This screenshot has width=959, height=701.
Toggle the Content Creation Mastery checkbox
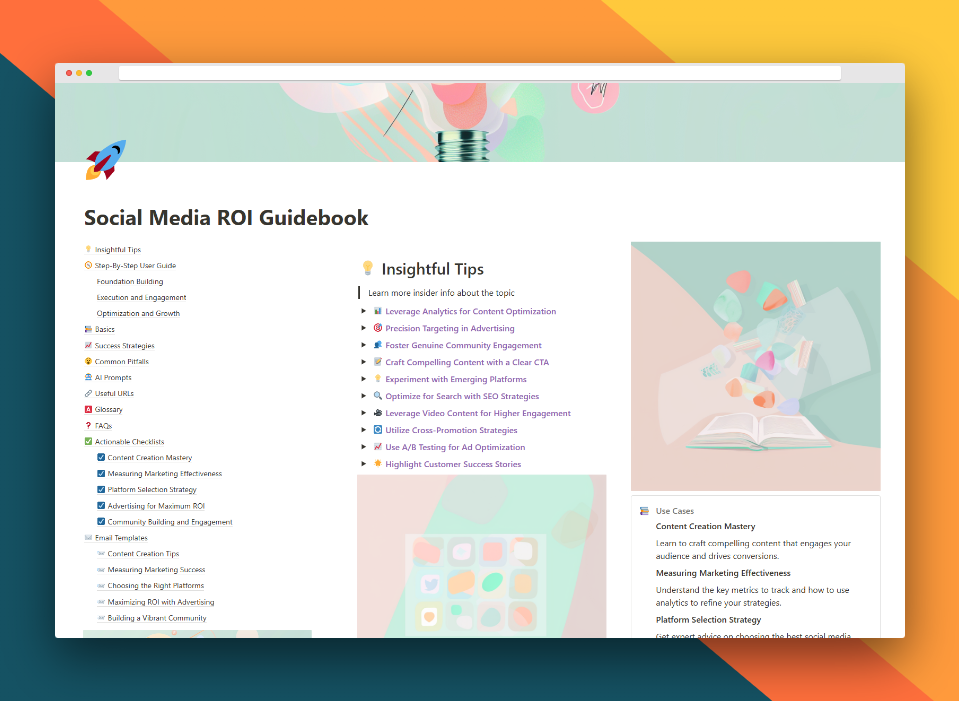click(x=101, y=457)
